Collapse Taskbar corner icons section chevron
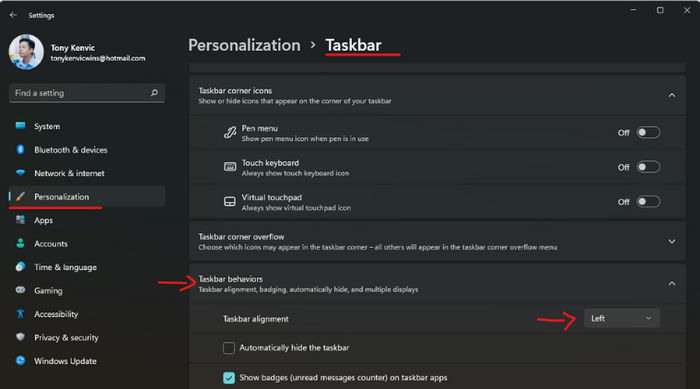Image resolution: width=700 pixels, height=389 pixels. tap(672, 95)
